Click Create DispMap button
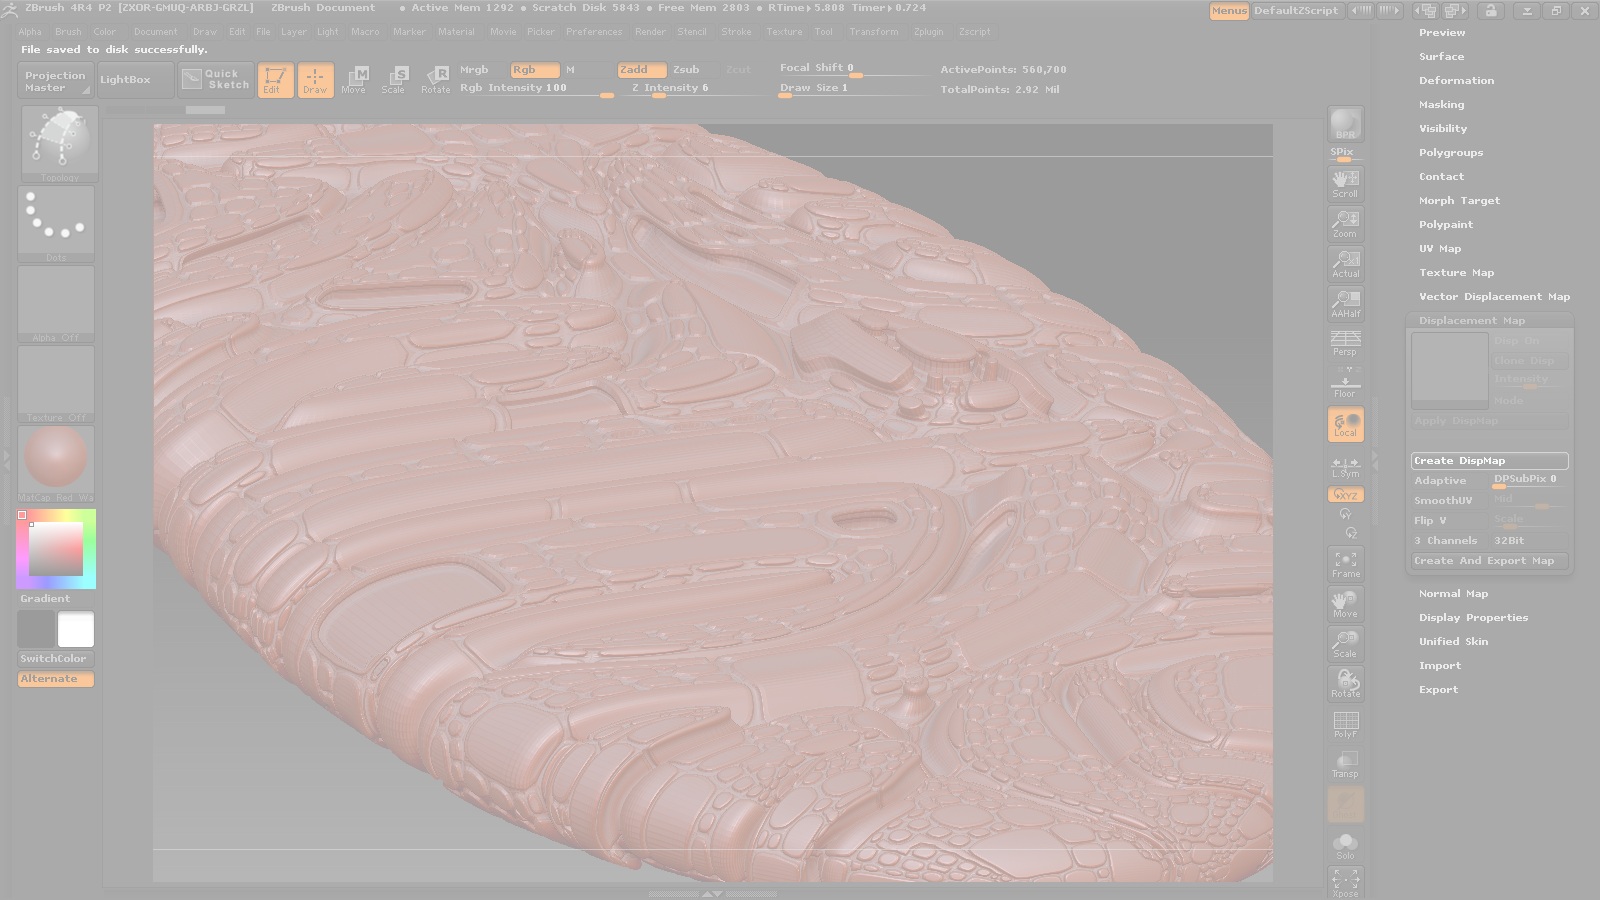Viewport: 1600px width, 900px height. [1489, 461]
